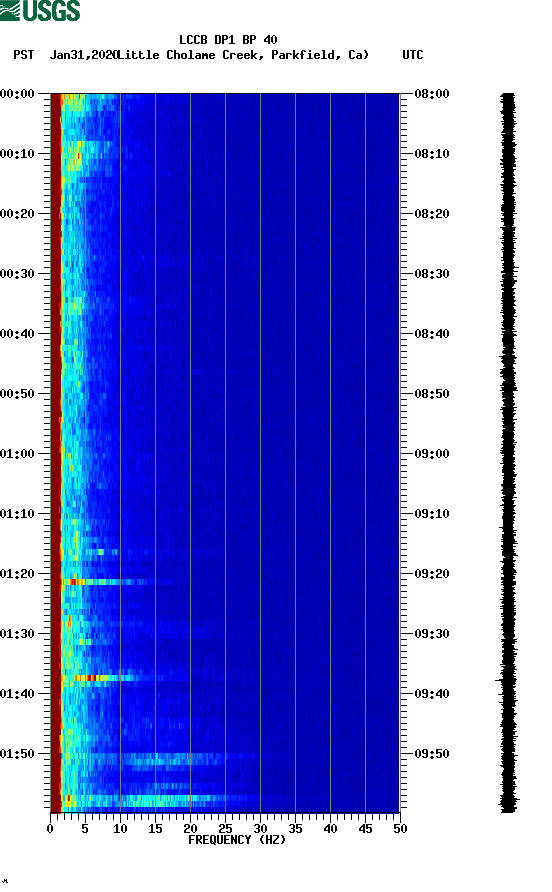Click the 01:50 PST time label
Viewport: 552px width, 892px height.
pos(17,754)
